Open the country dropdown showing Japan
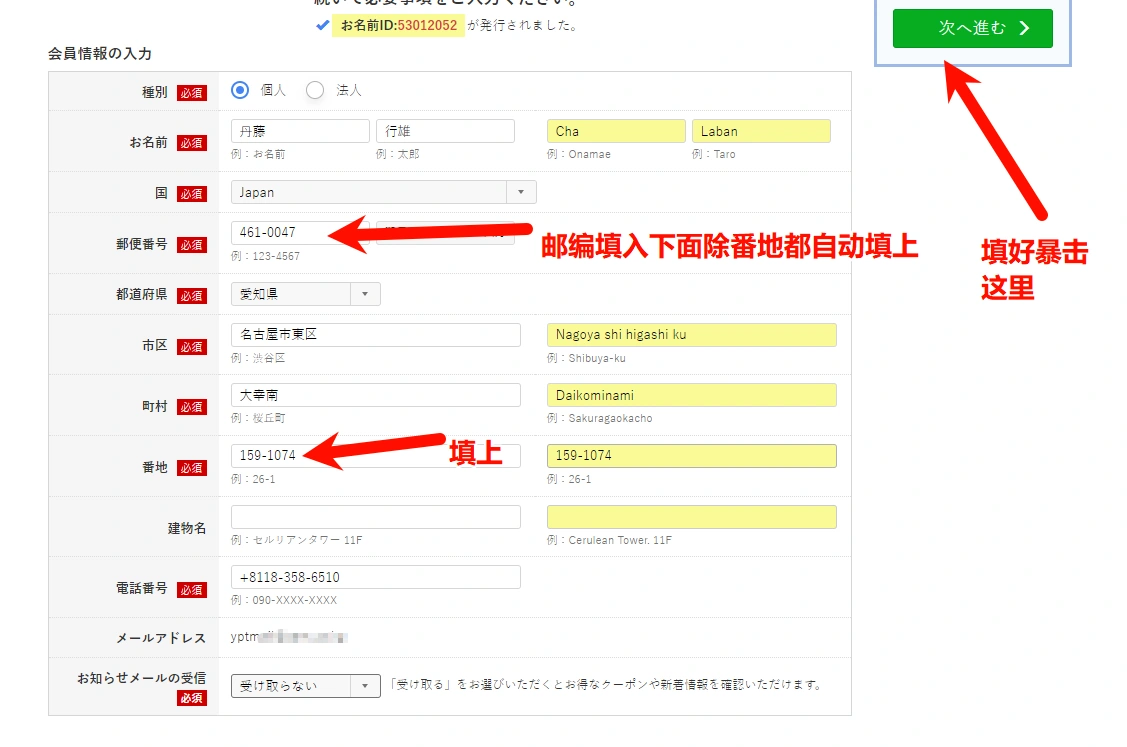Viewport: 1127px width, 747px height. [x=383, y=192]
